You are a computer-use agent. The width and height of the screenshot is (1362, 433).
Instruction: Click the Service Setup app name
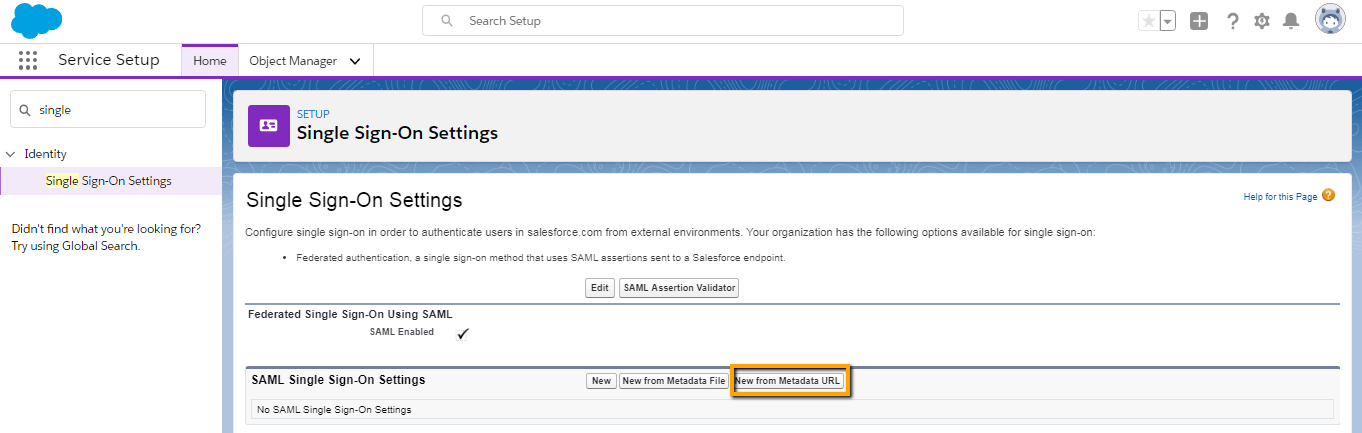[x=109, y=60]
